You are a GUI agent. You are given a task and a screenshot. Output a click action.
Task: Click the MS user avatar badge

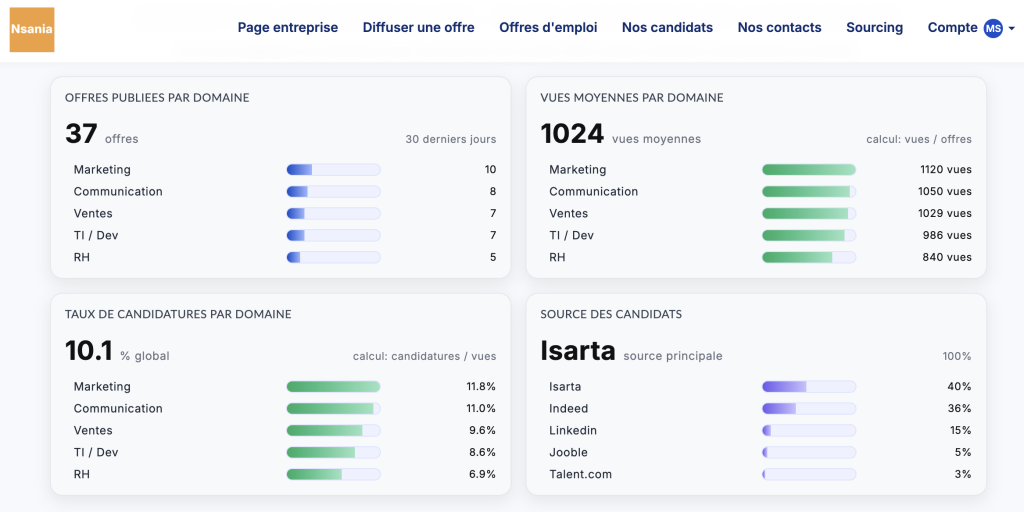click(x=992, y=28)
